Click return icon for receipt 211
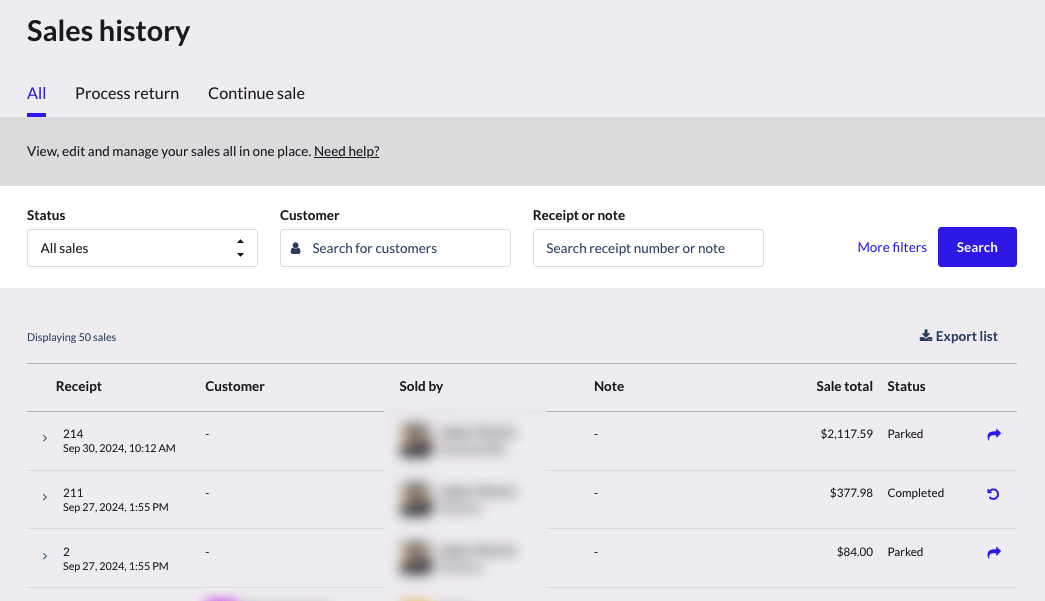1045x601 pixels. pos(993,494)
